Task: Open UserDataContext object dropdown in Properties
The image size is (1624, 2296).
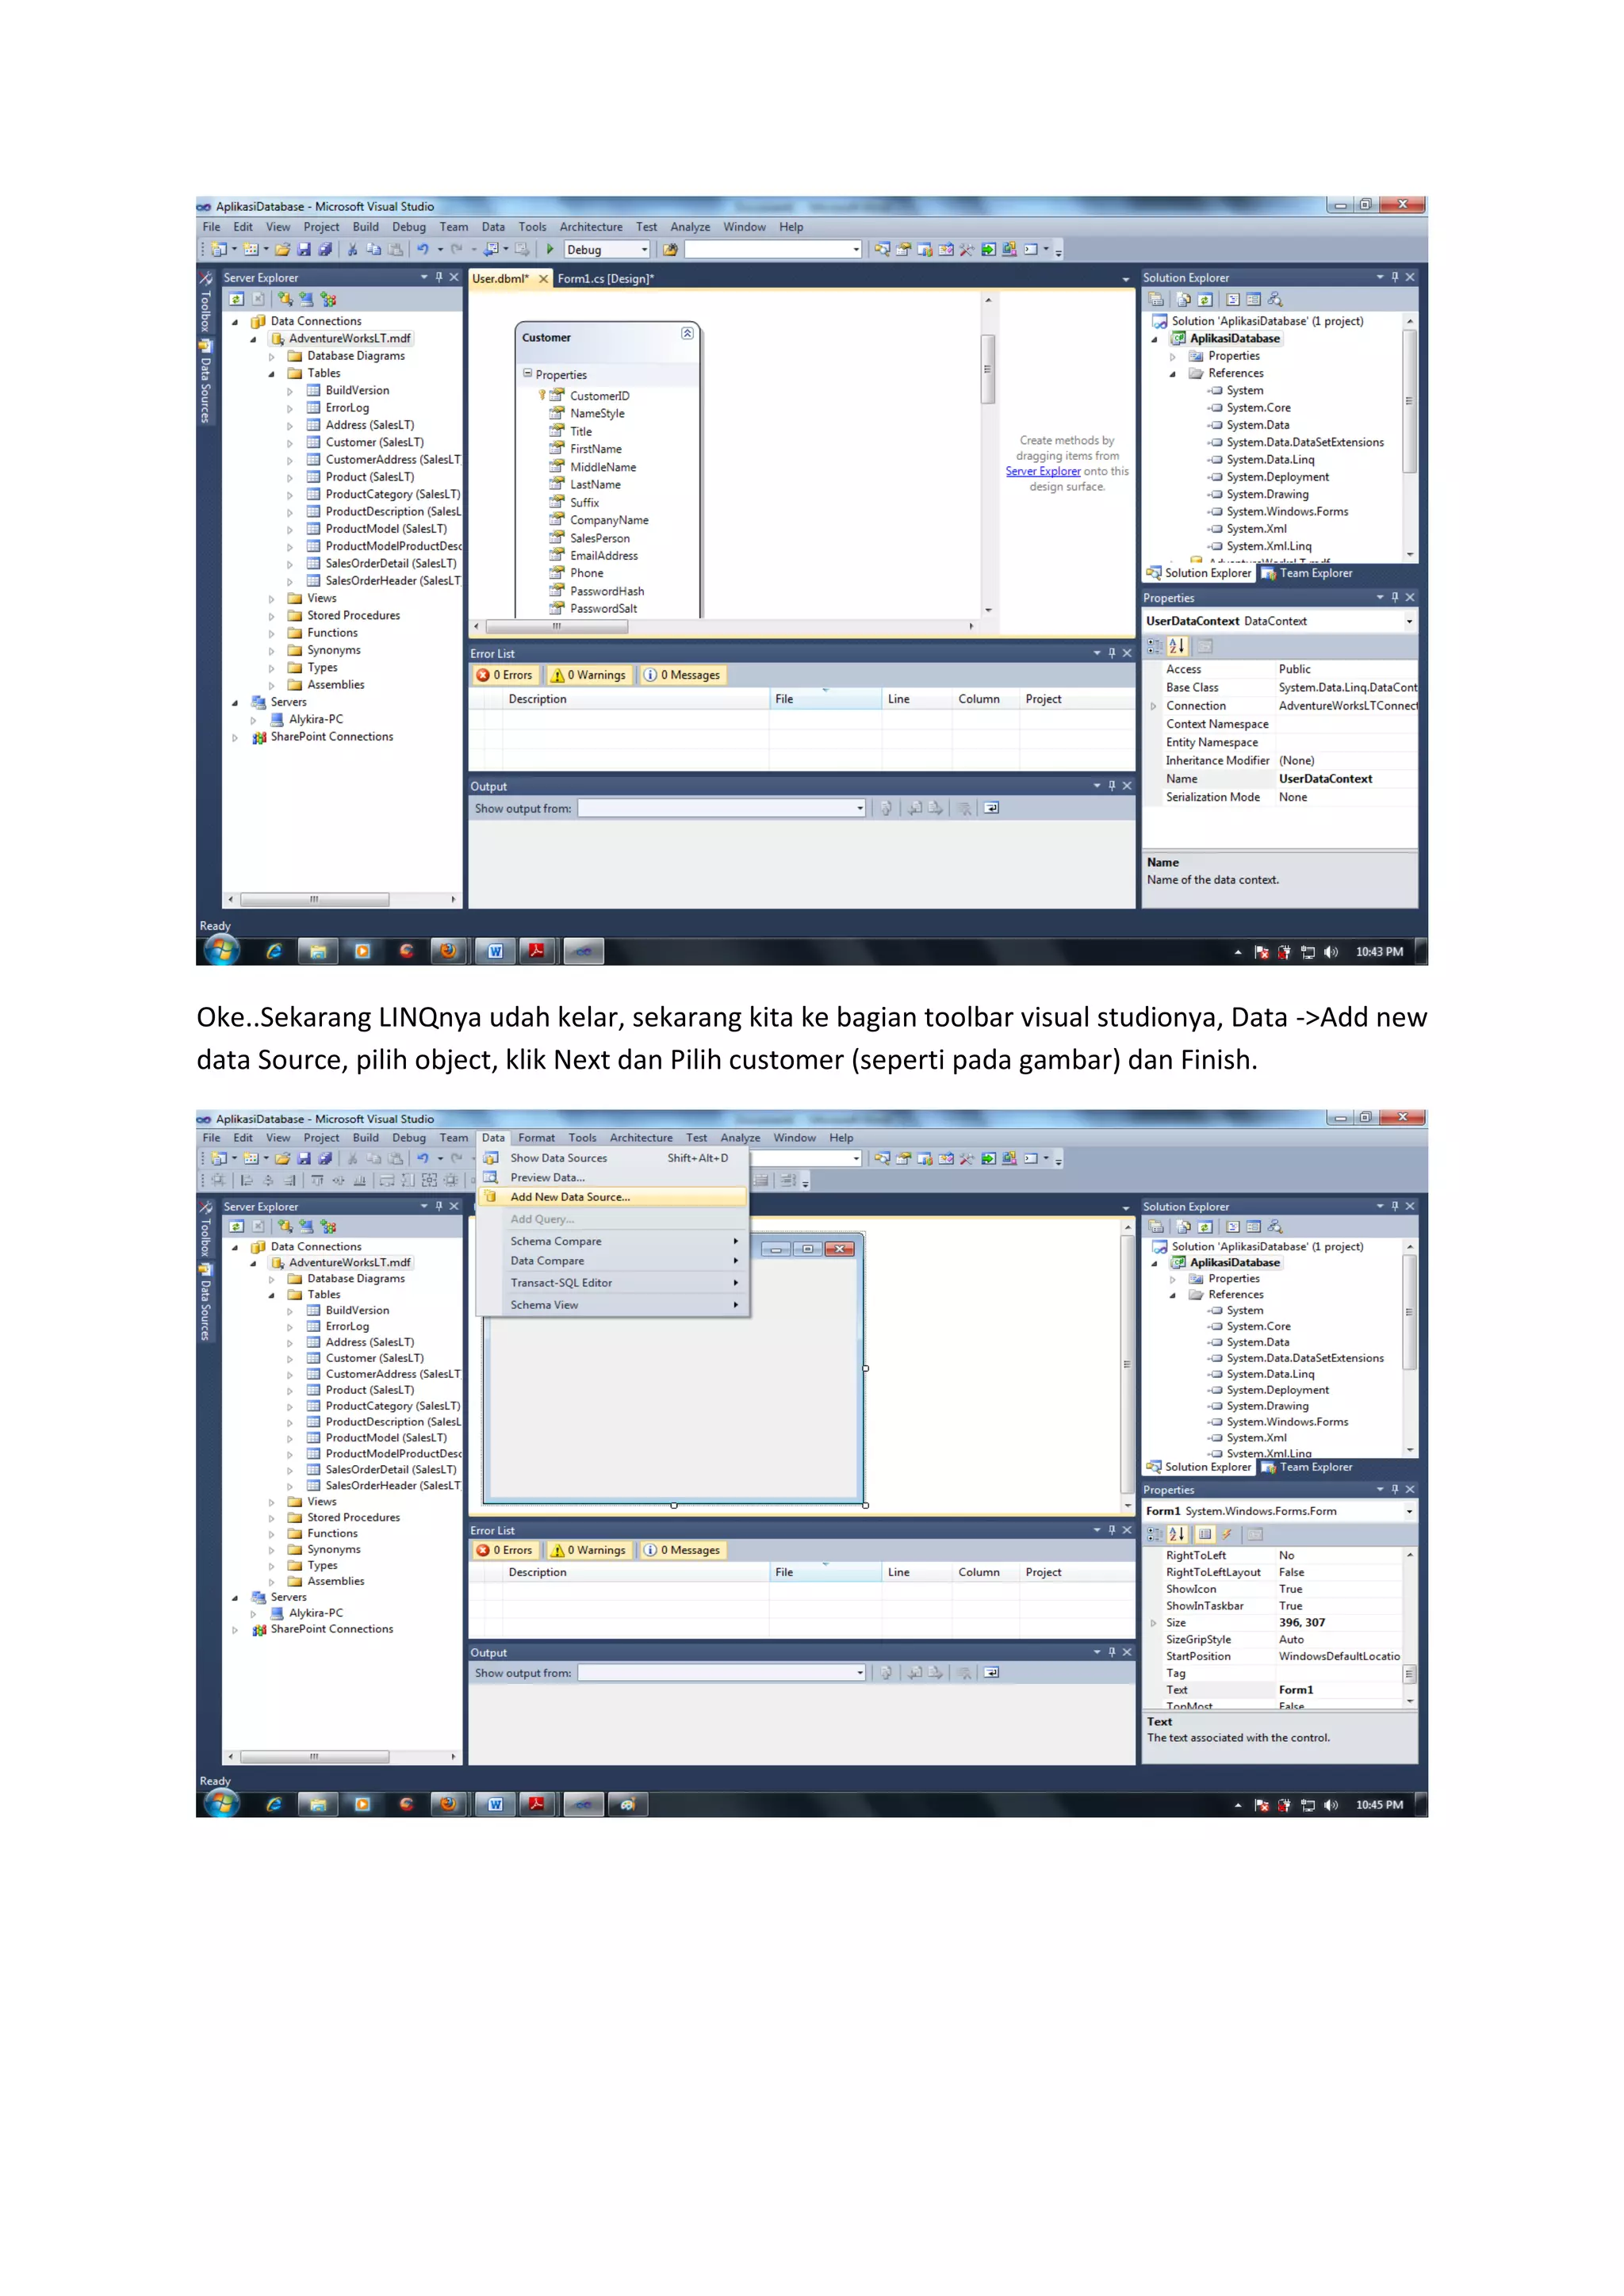Action: pos(1409,621)
